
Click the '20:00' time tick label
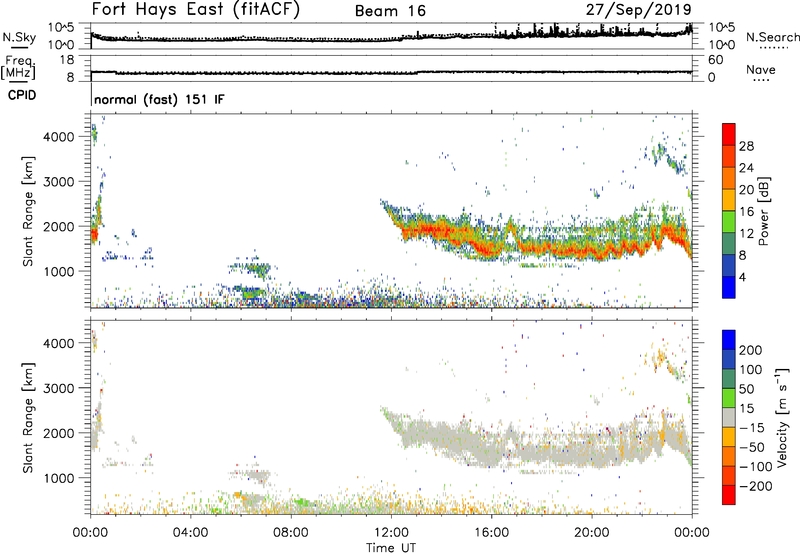(592, 533)
